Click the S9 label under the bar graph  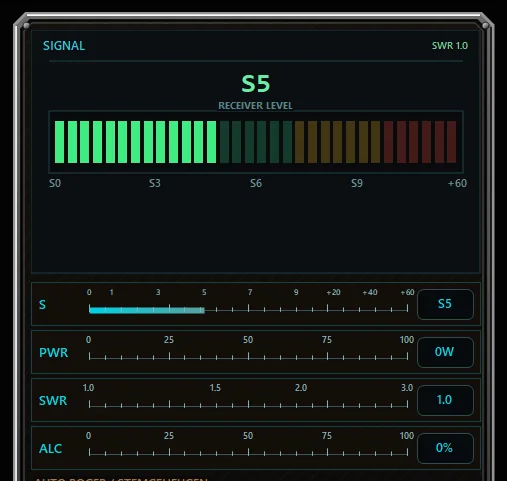pyautogui.click(x=357, y=183)
